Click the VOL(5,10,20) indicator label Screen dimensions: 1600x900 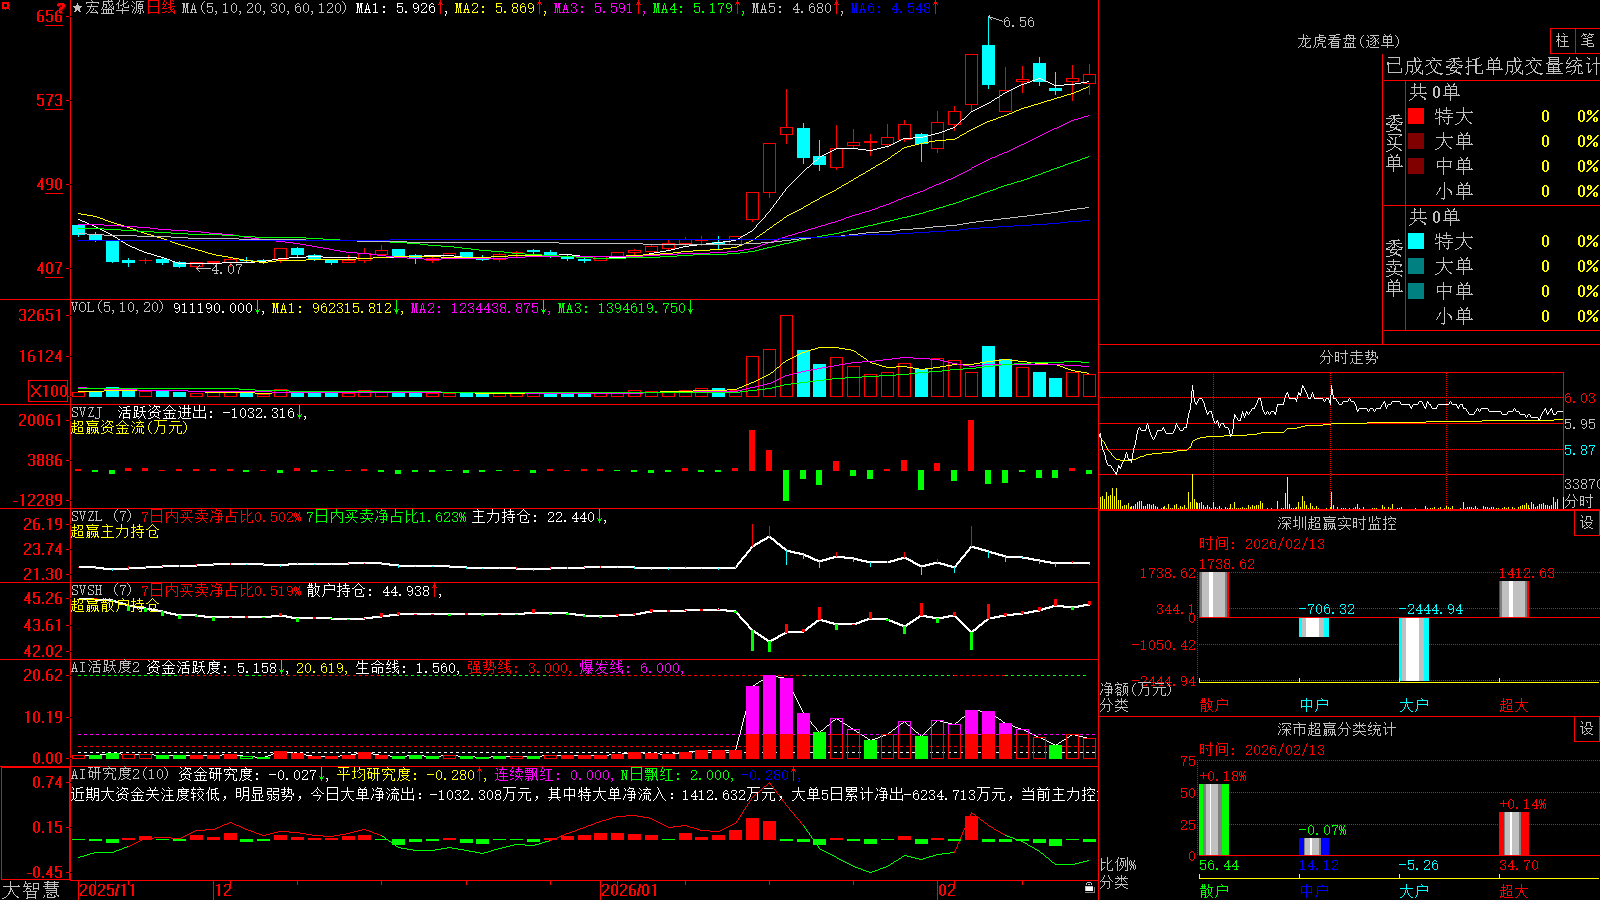(117, 308)
